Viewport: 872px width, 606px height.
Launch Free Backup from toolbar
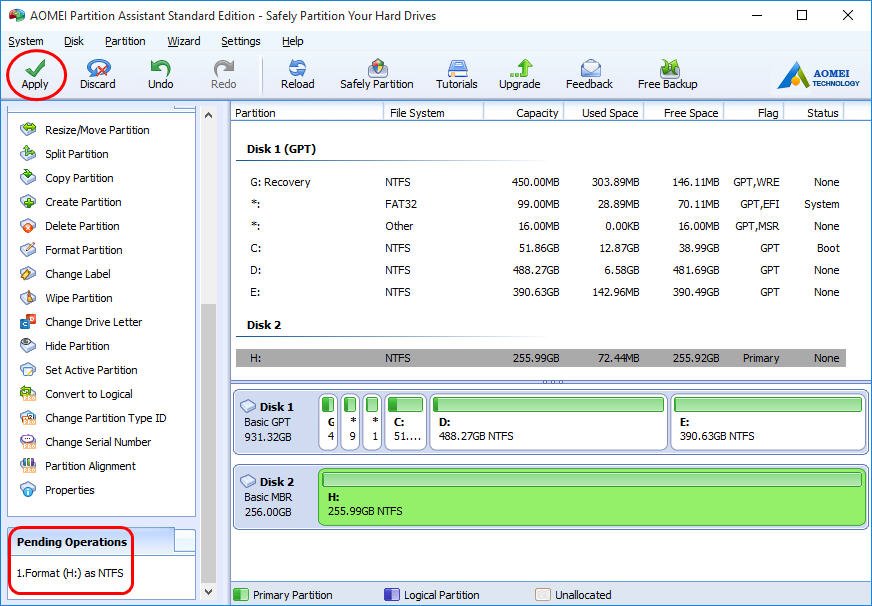tap(667, 74)
